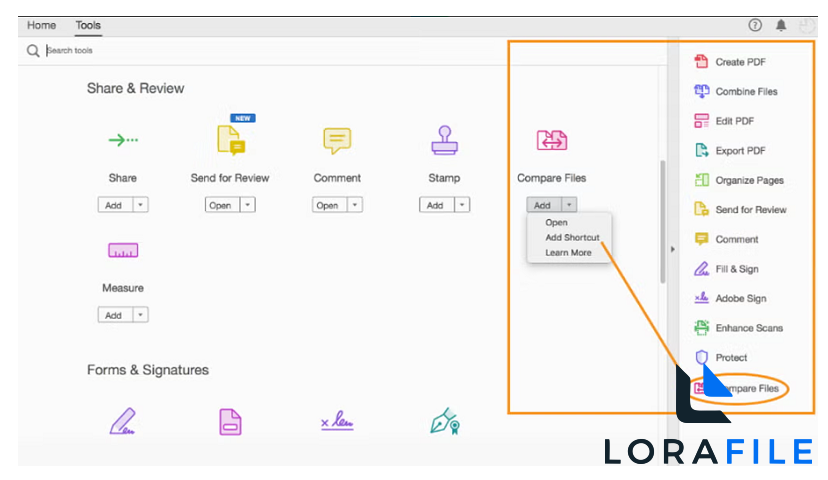
Task: Click the Fill & Sign label in right pane
Action: (737, 269)
